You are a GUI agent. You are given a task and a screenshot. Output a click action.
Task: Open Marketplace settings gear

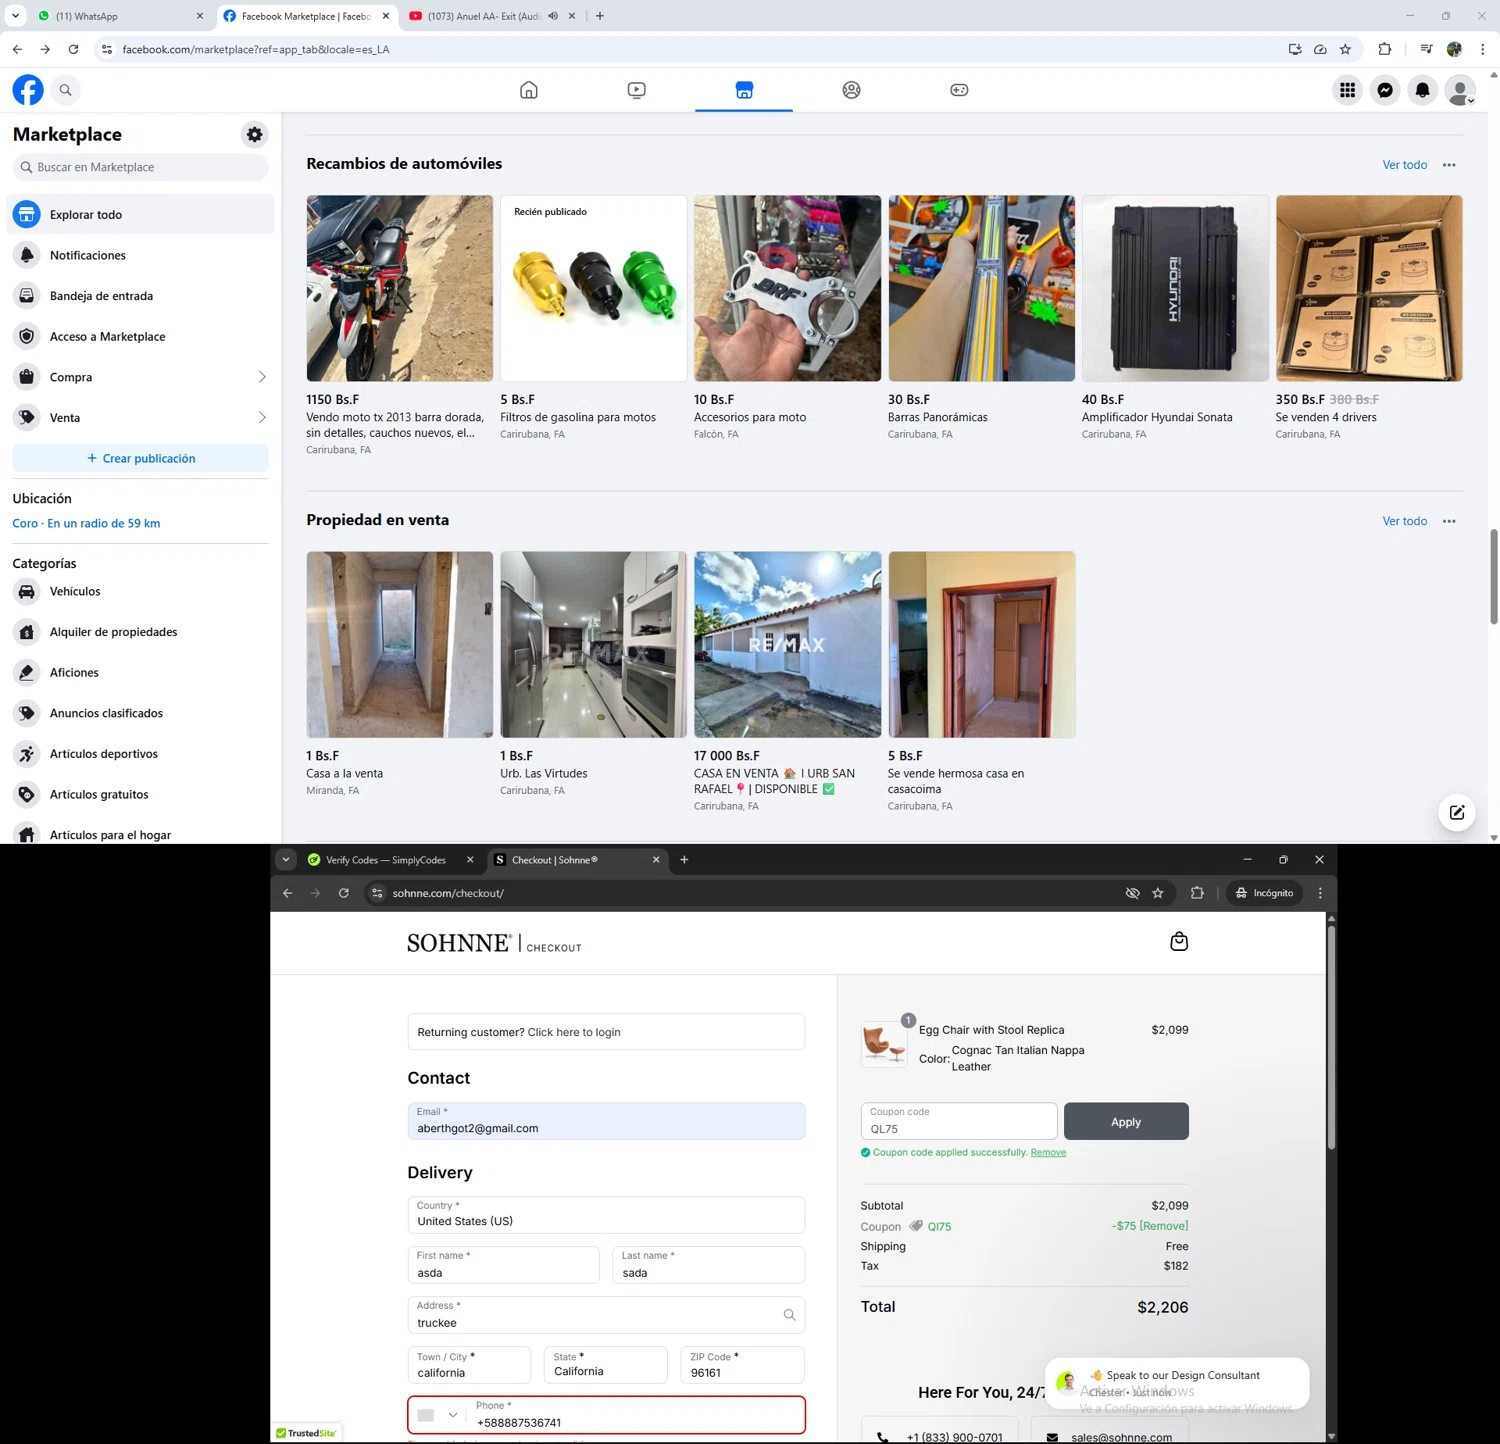click(255, 134)
